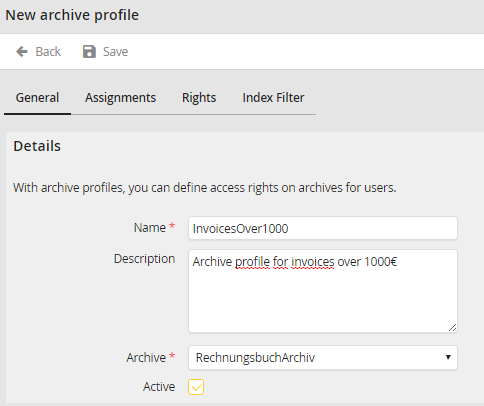Click the 'Description' field label
484x406 pixels.
(x=145, y=259)
